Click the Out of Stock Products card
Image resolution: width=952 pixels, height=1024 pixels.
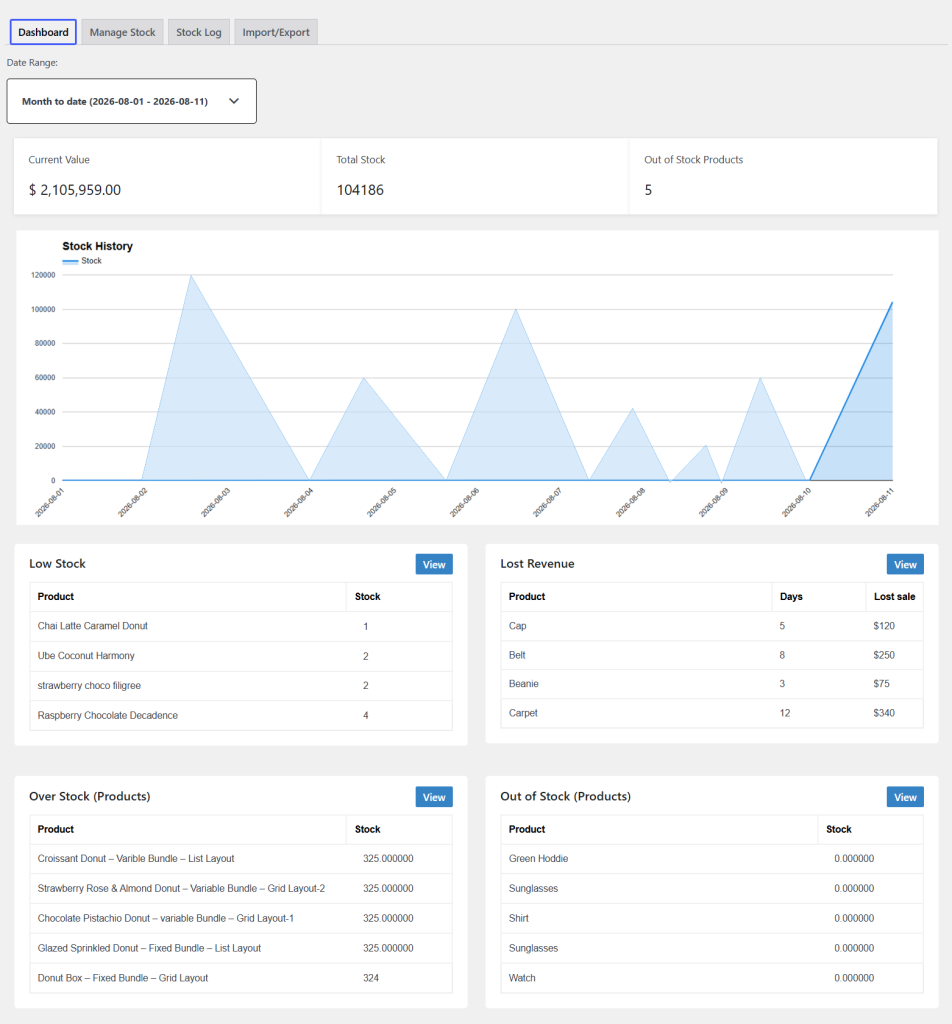pyautogui.click(x=783, y=176)
